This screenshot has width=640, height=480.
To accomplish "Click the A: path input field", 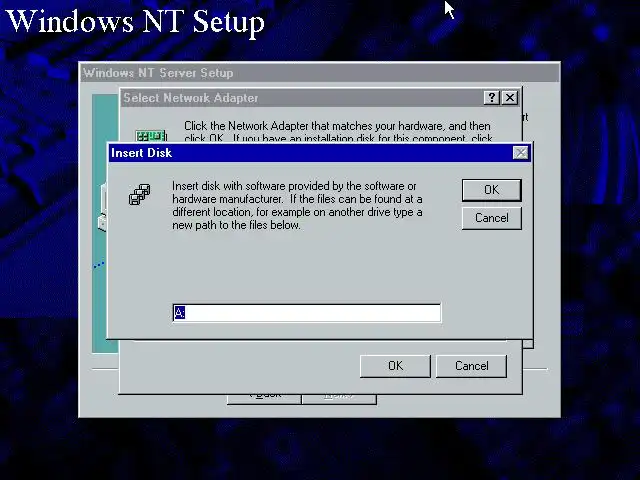I will pos(307,313).
